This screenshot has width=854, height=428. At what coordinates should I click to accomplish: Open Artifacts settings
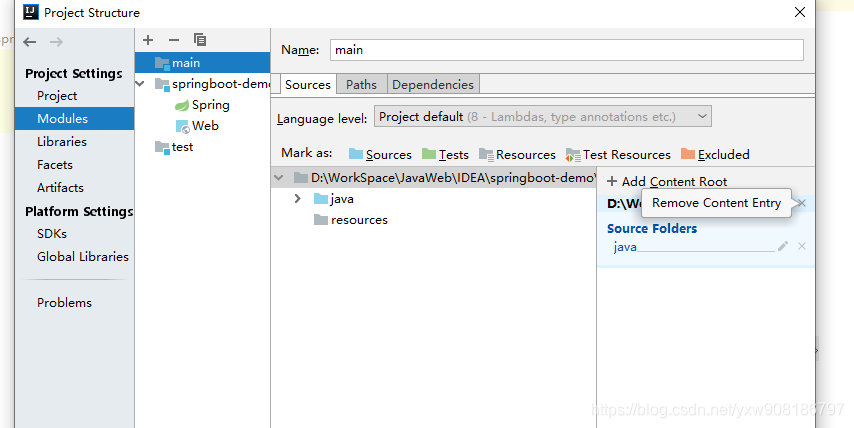[60, 187]
